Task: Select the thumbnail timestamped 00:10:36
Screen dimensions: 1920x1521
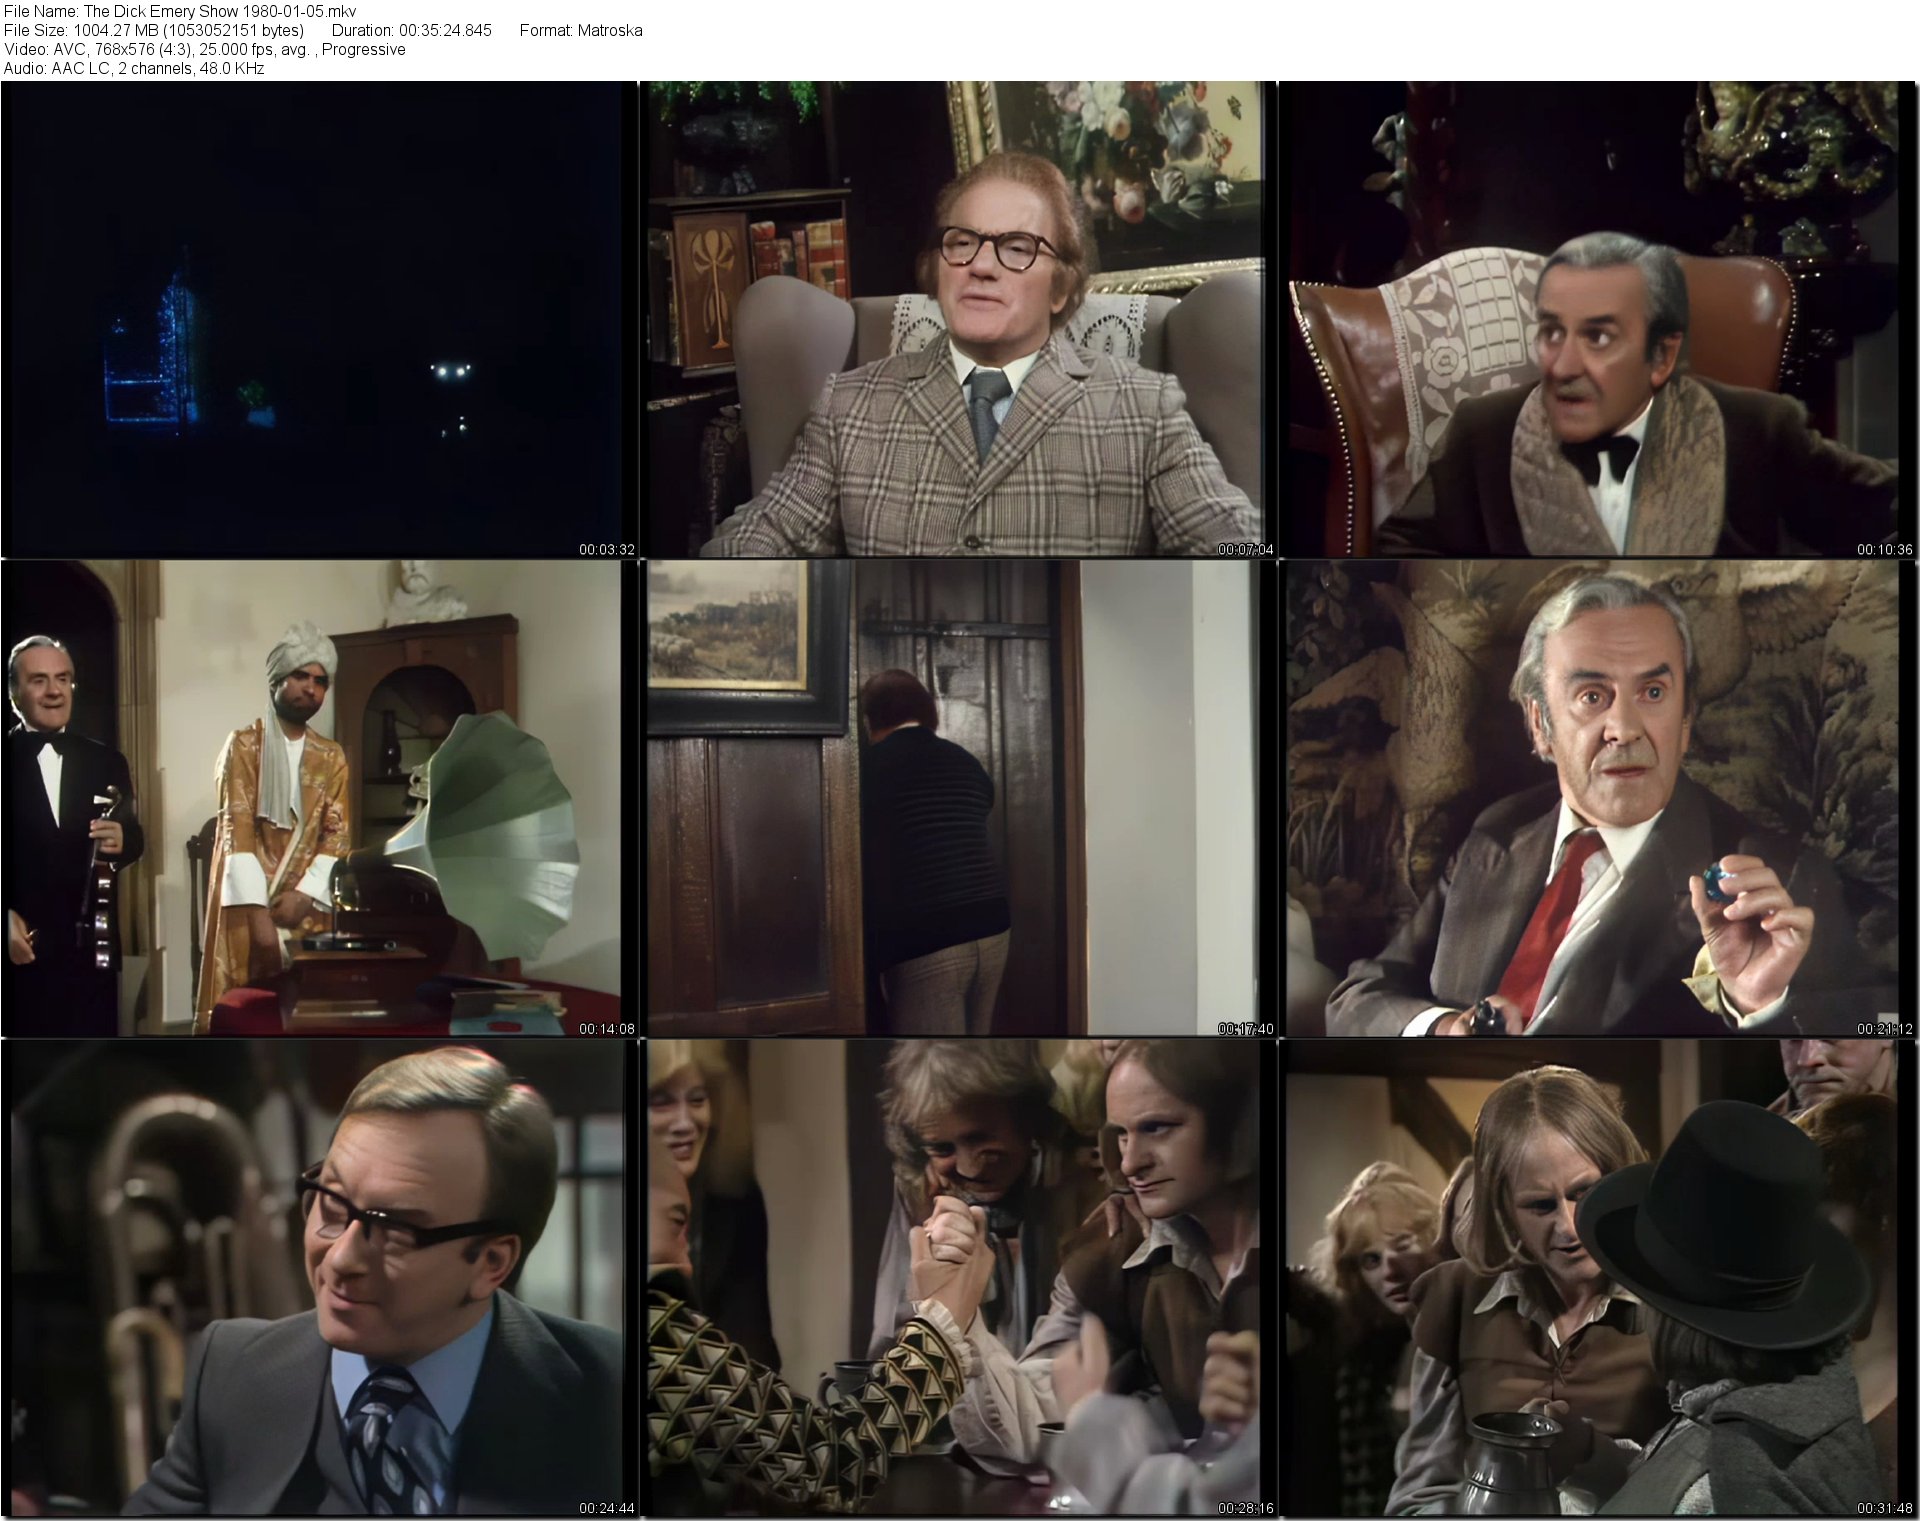Action: point(1598,318)
